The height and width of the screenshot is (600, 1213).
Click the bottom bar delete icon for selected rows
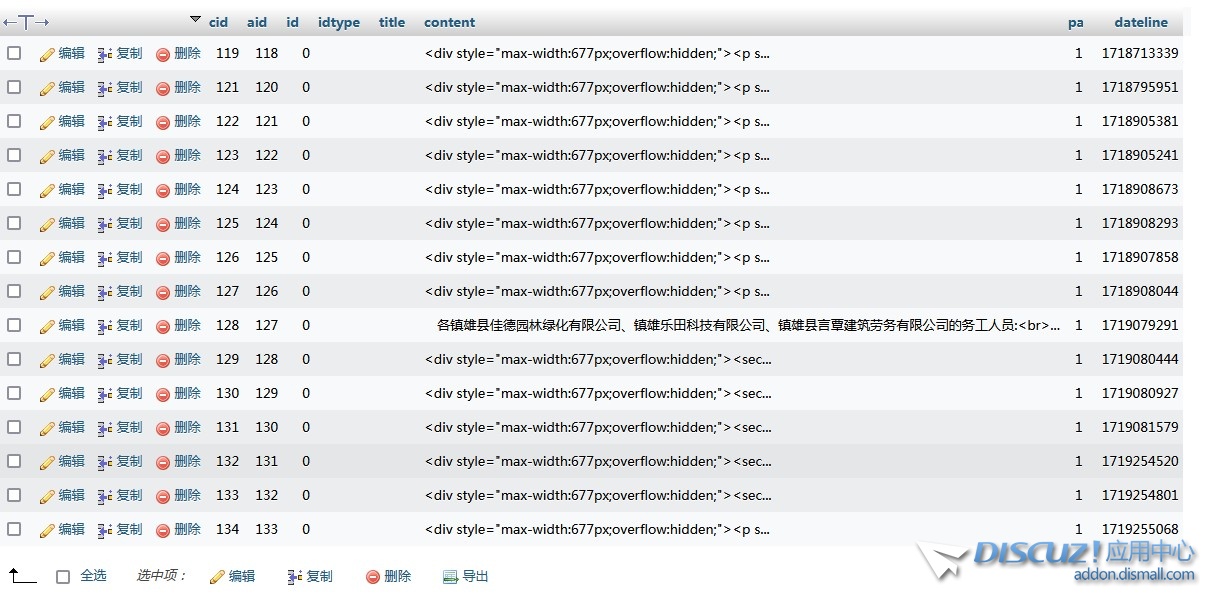(x=373, y=577)
